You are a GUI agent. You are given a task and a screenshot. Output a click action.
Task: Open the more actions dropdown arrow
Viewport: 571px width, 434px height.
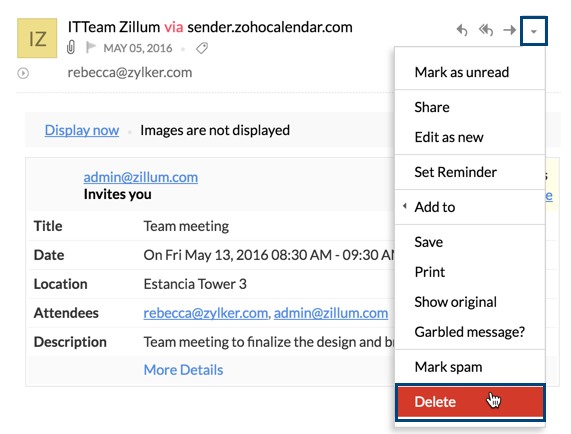pos(533,31)
